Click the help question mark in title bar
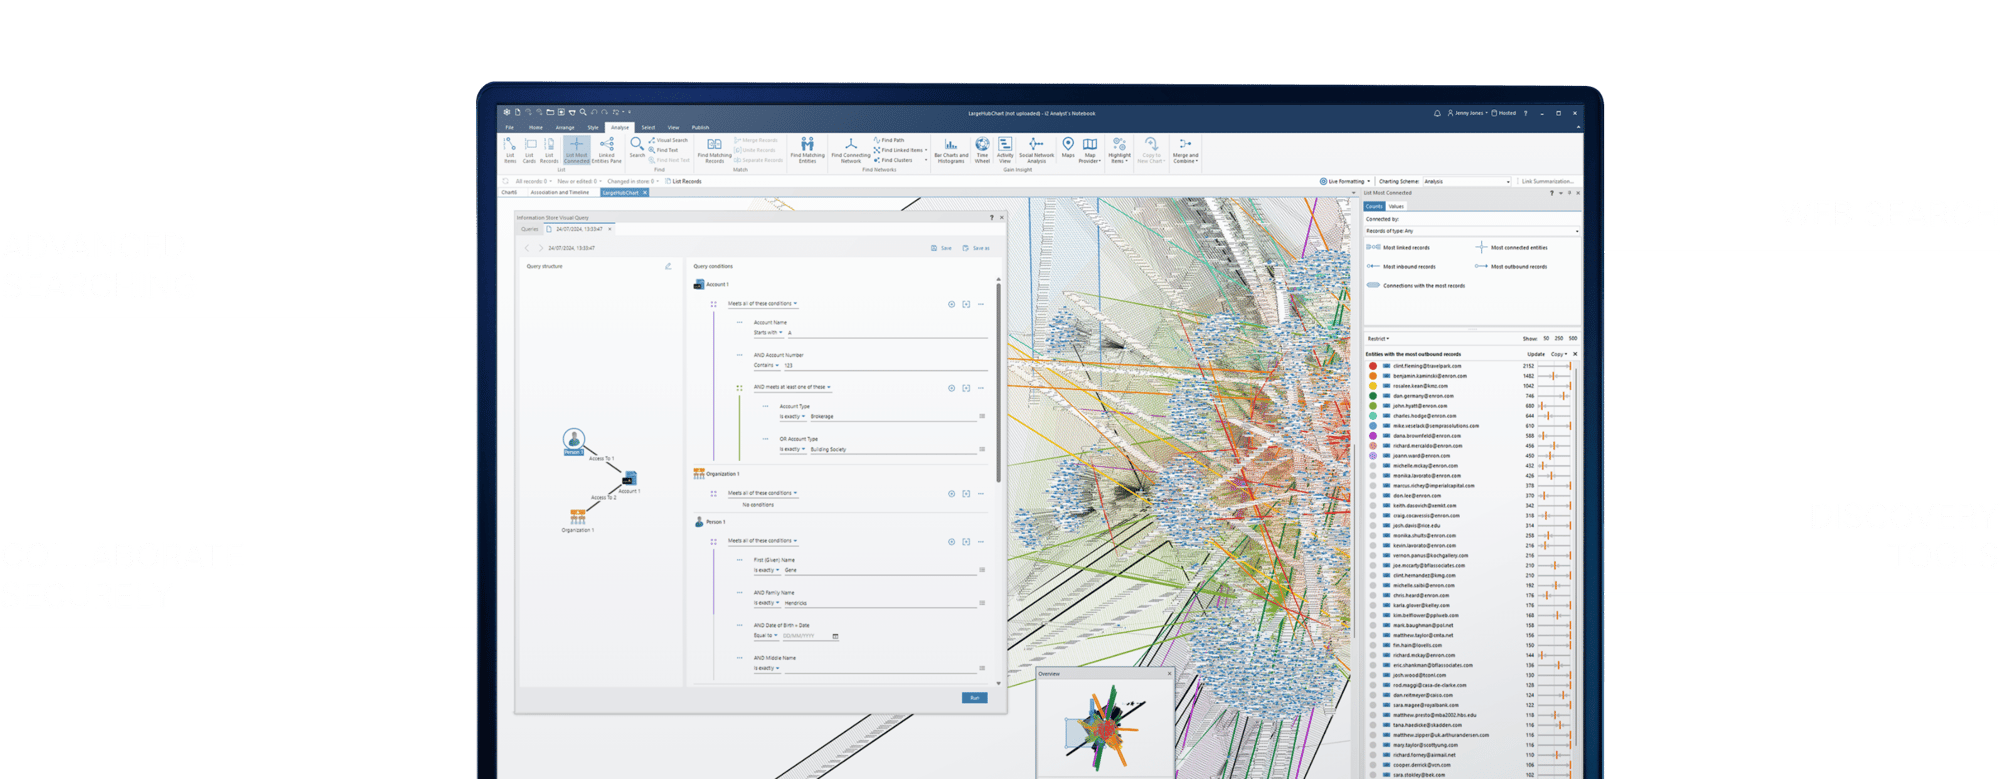The height and width of the screenshot is (779, 2000). click(x=1525, y=113)
